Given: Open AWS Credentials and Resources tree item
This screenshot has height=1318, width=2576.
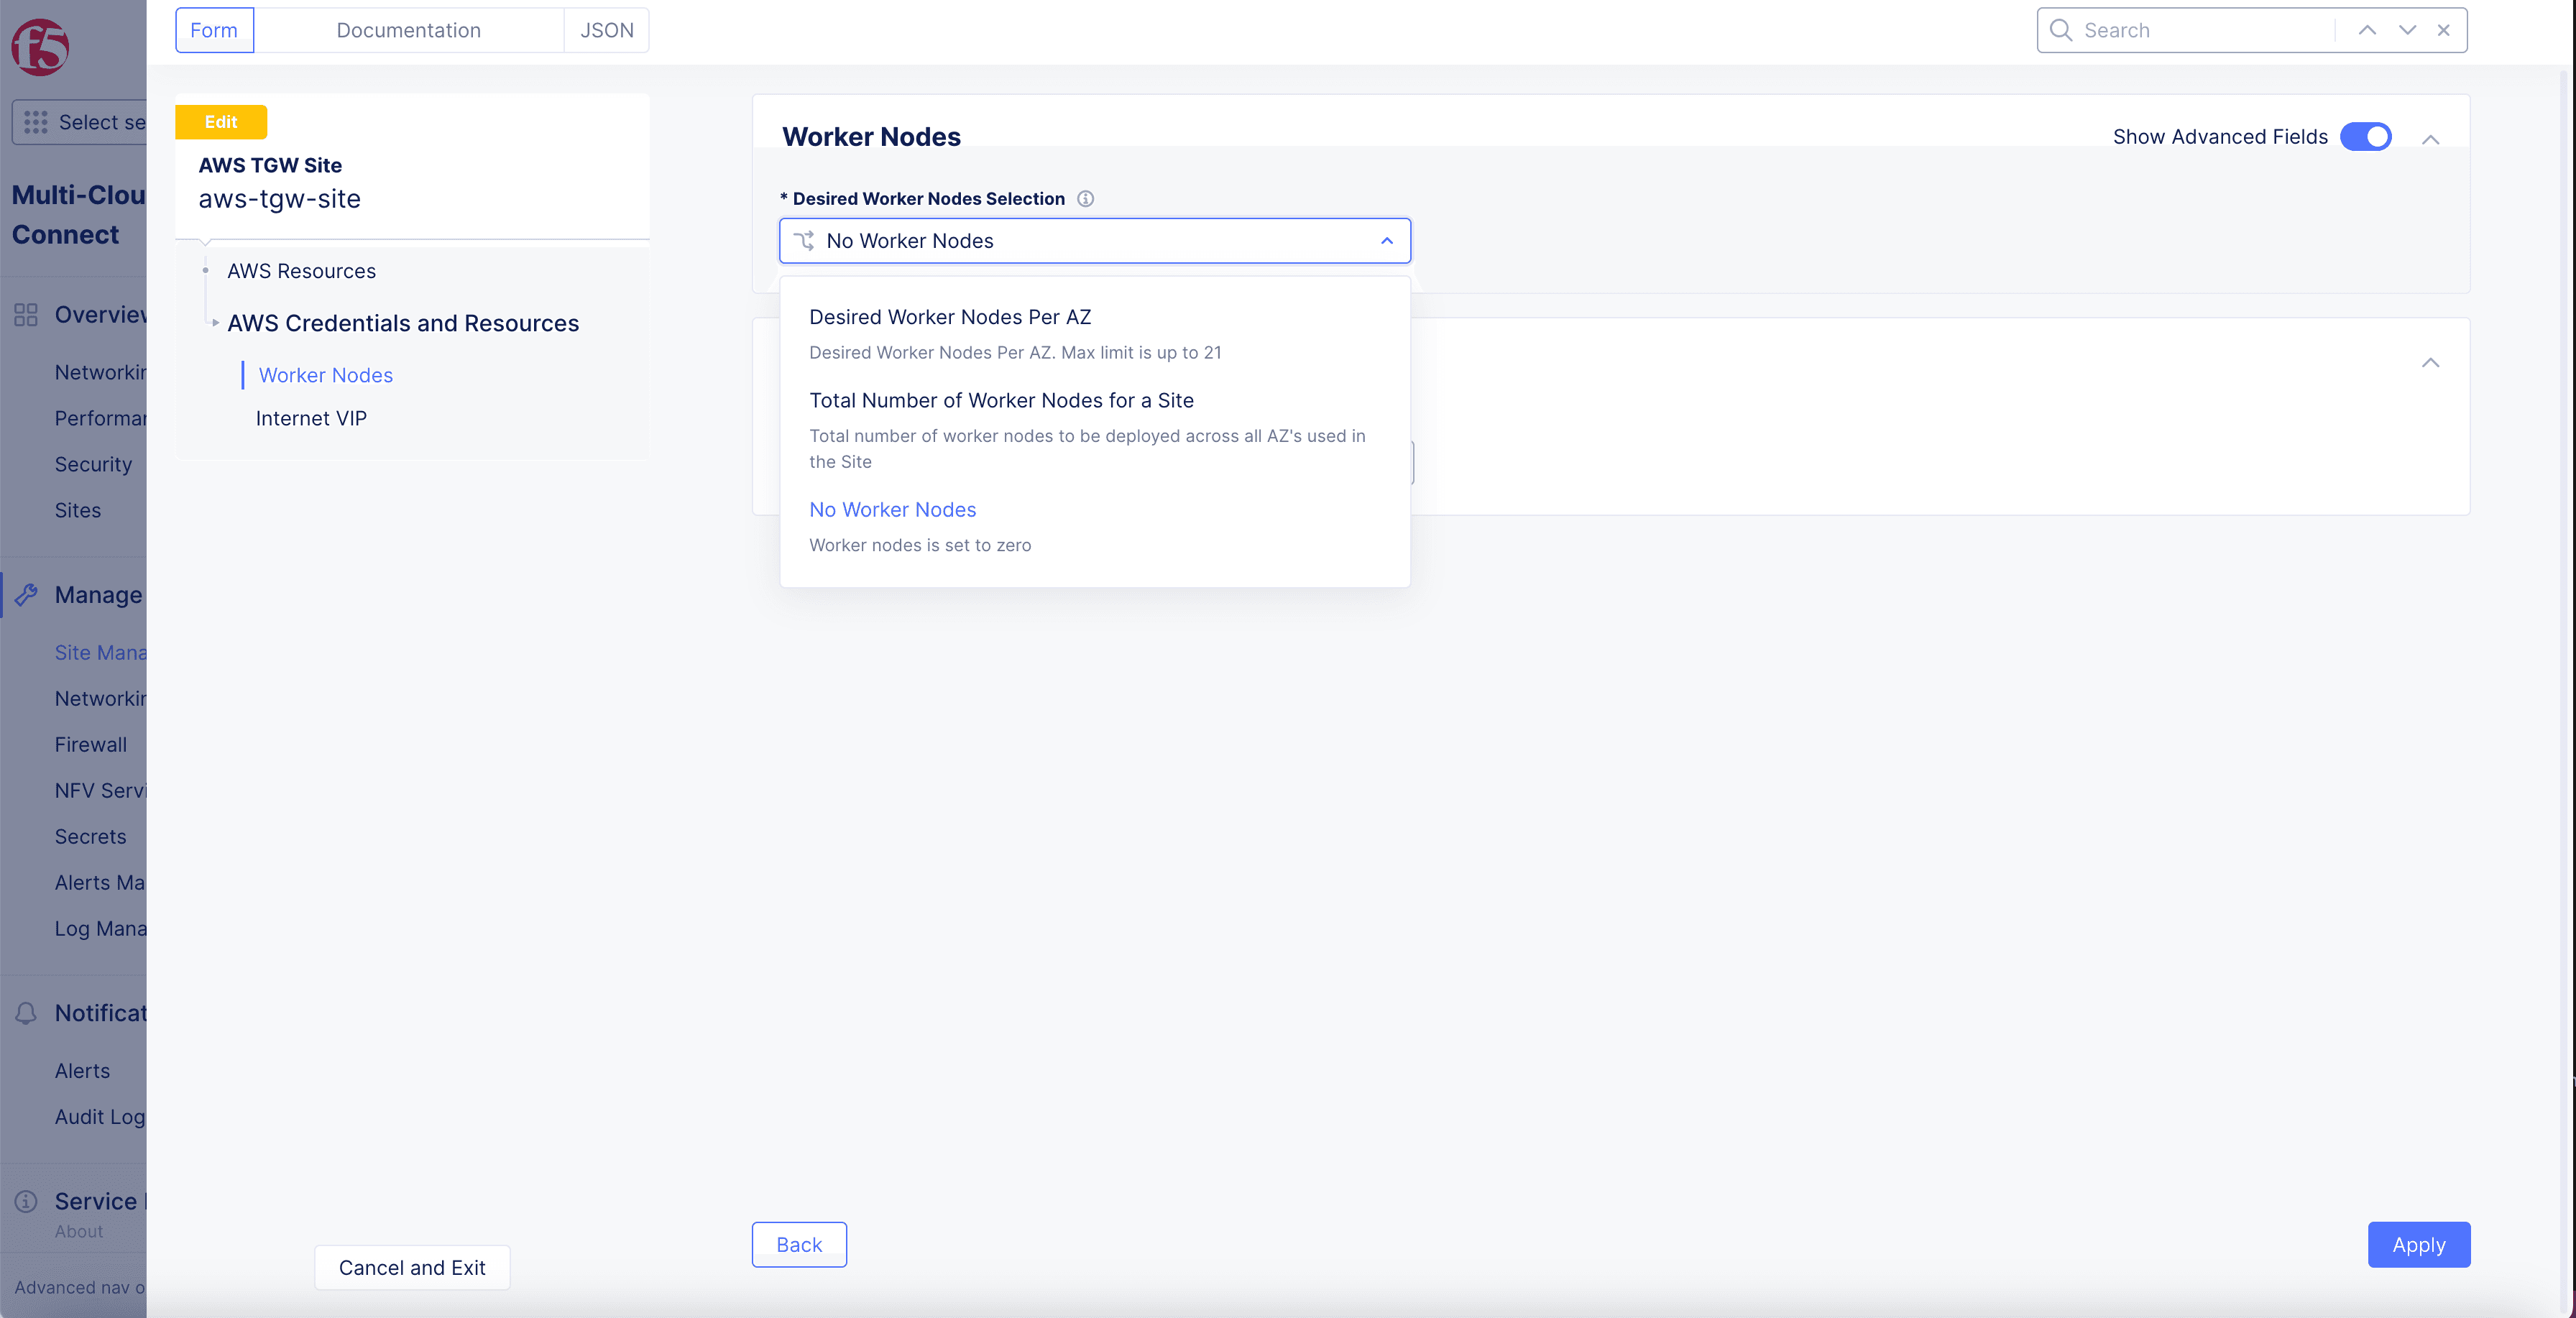Looking at the screenshot, I should coord(403,323).
